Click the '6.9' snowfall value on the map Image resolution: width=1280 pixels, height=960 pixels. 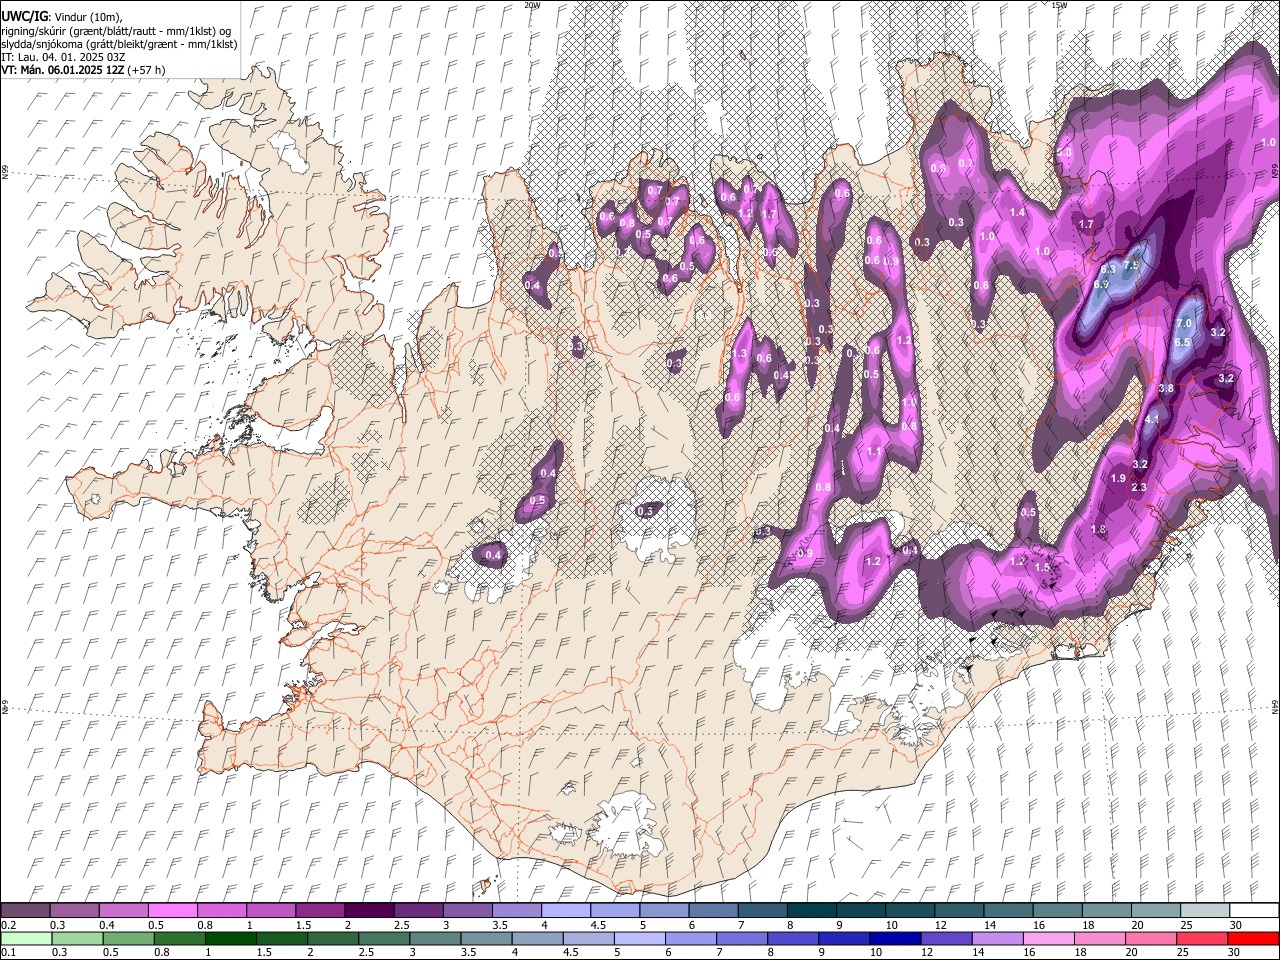point(1102,285)
